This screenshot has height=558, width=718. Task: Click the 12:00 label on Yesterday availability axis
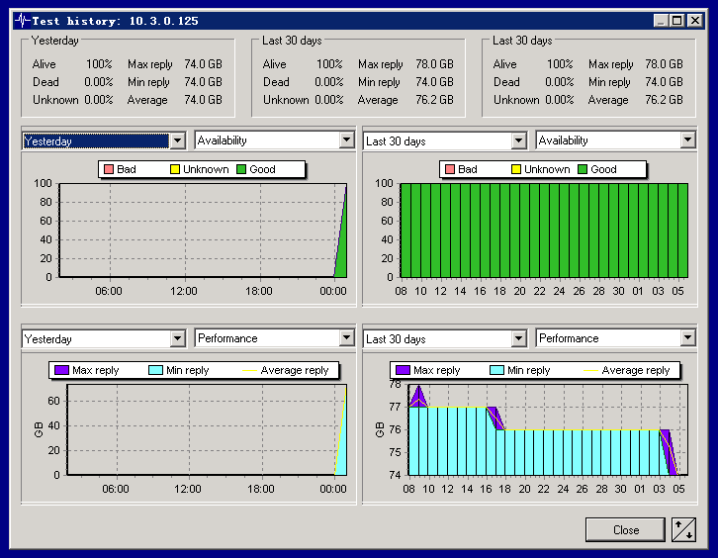point(184,291)
